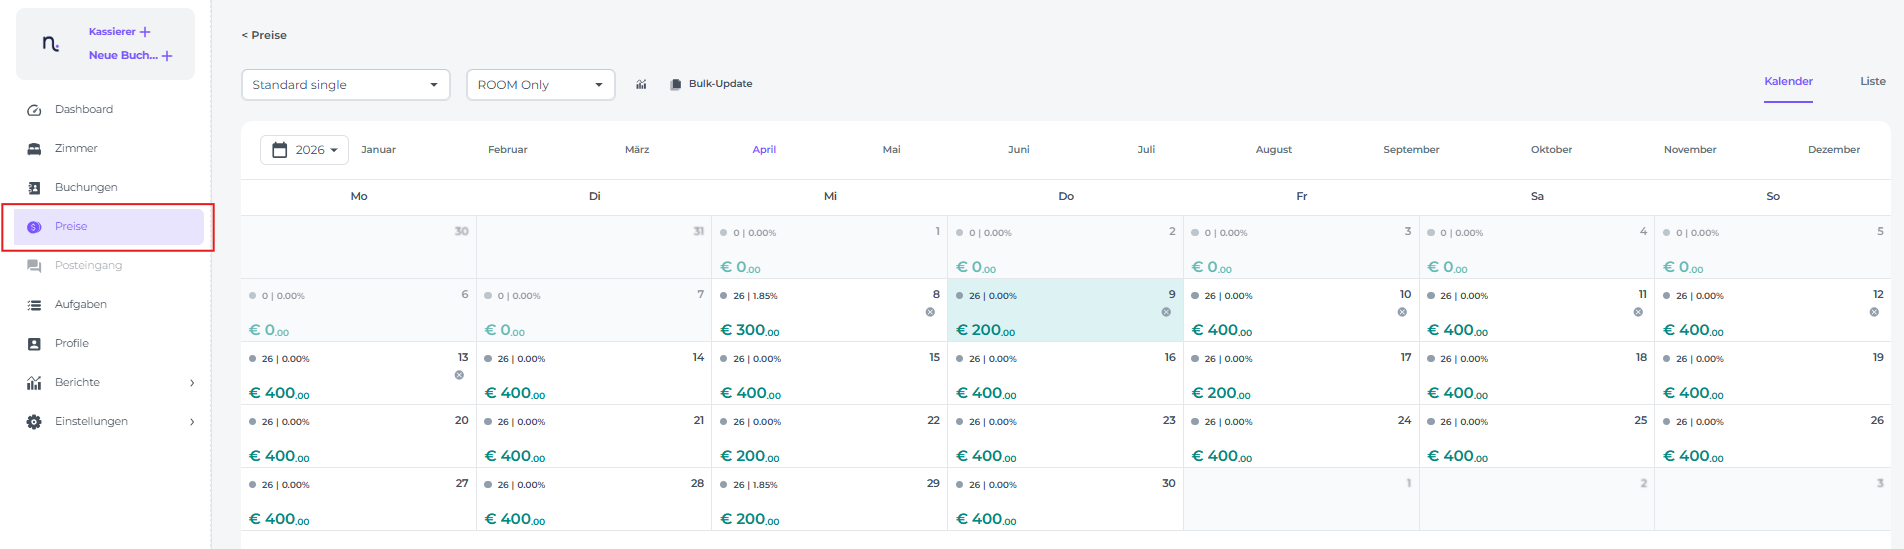Click the x icon on April 9
Screen dimensions: 1904x549
coord(1166,312)
